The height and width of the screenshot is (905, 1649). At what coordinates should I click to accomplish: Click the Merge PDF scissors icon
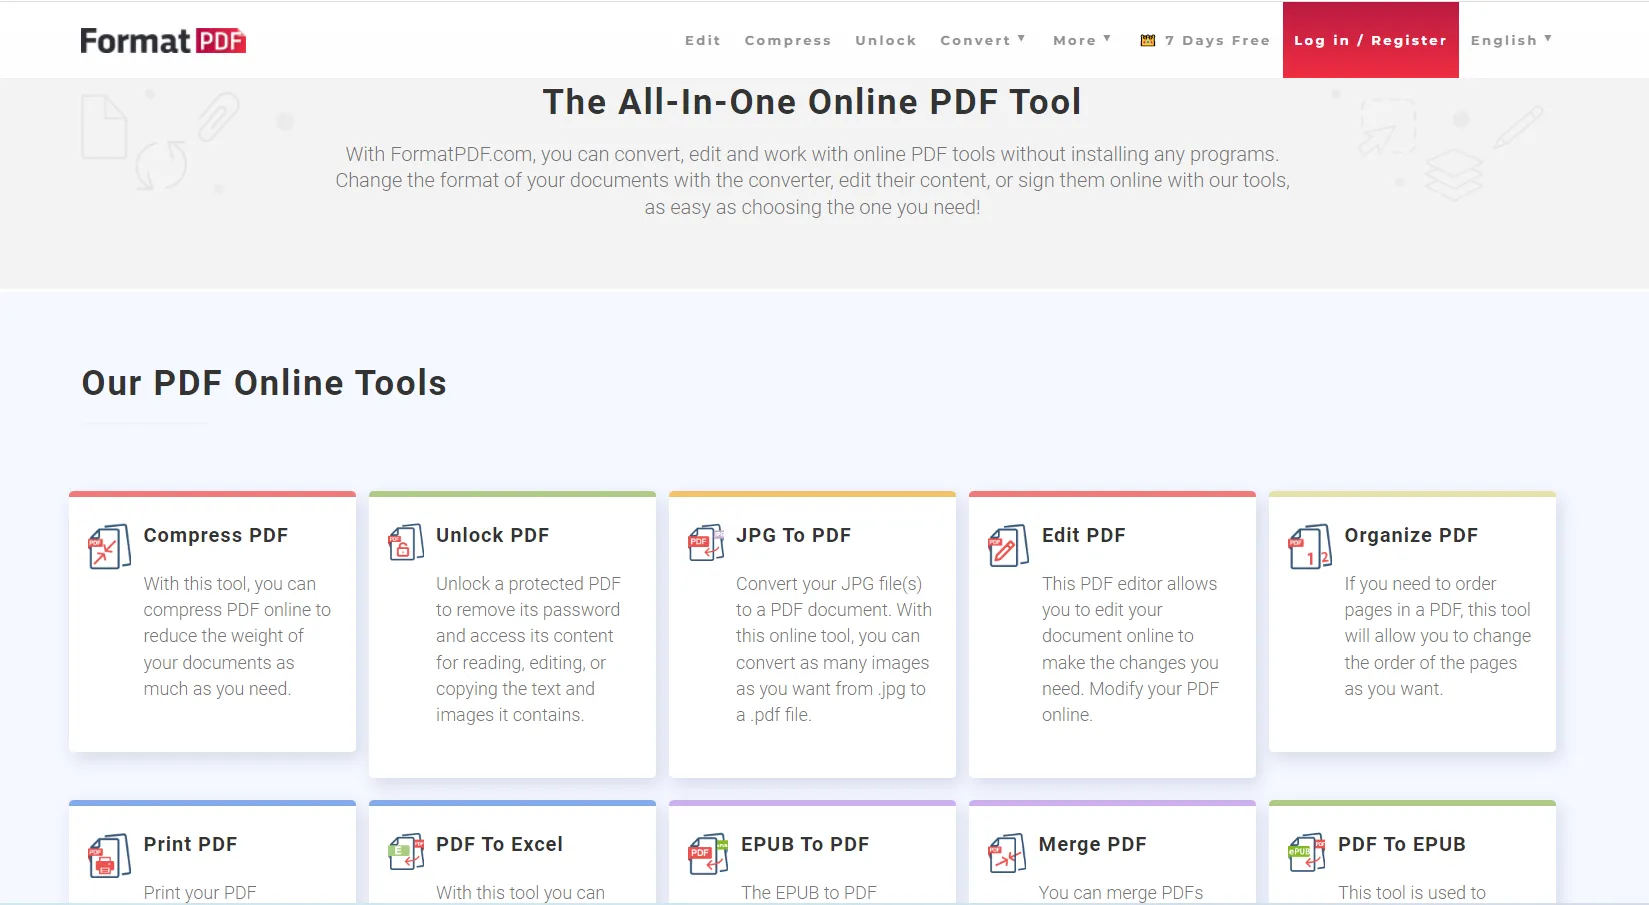click(1007, 852)
